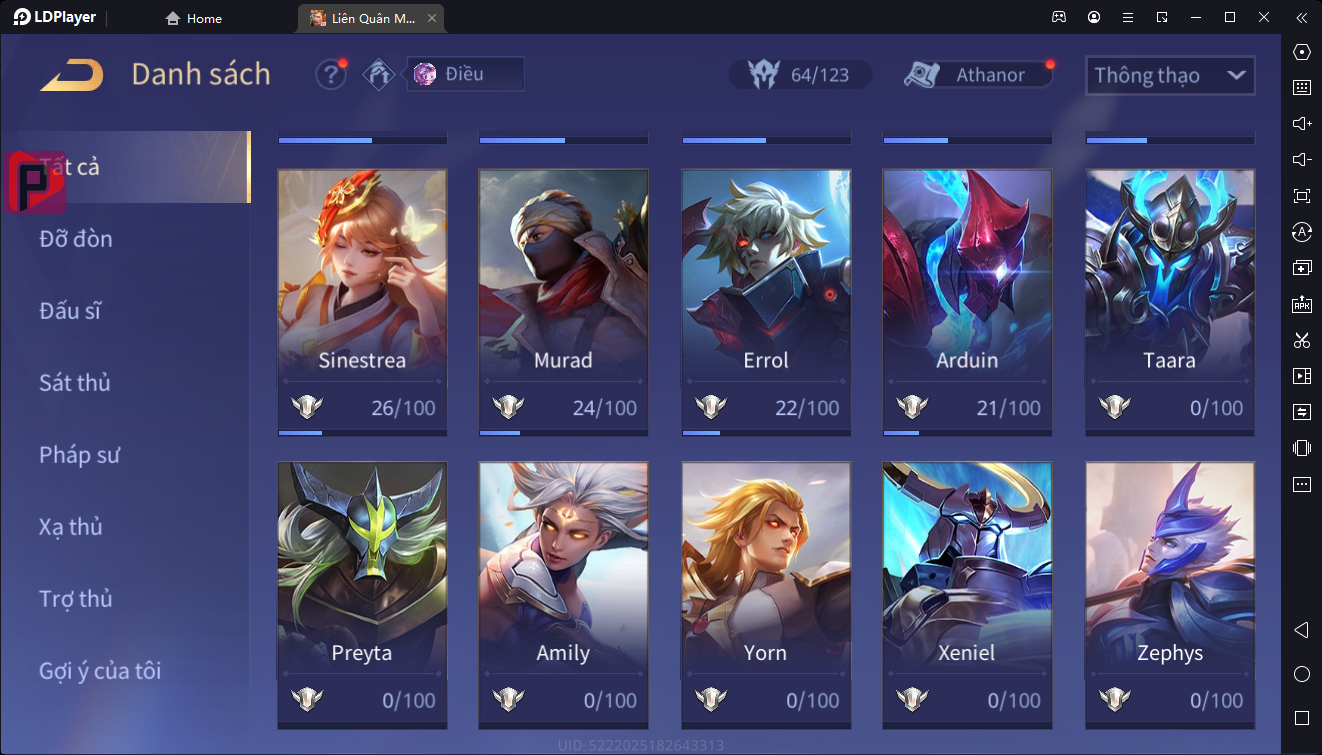Click the 64/123 hero count button

(x=800, y=75)
